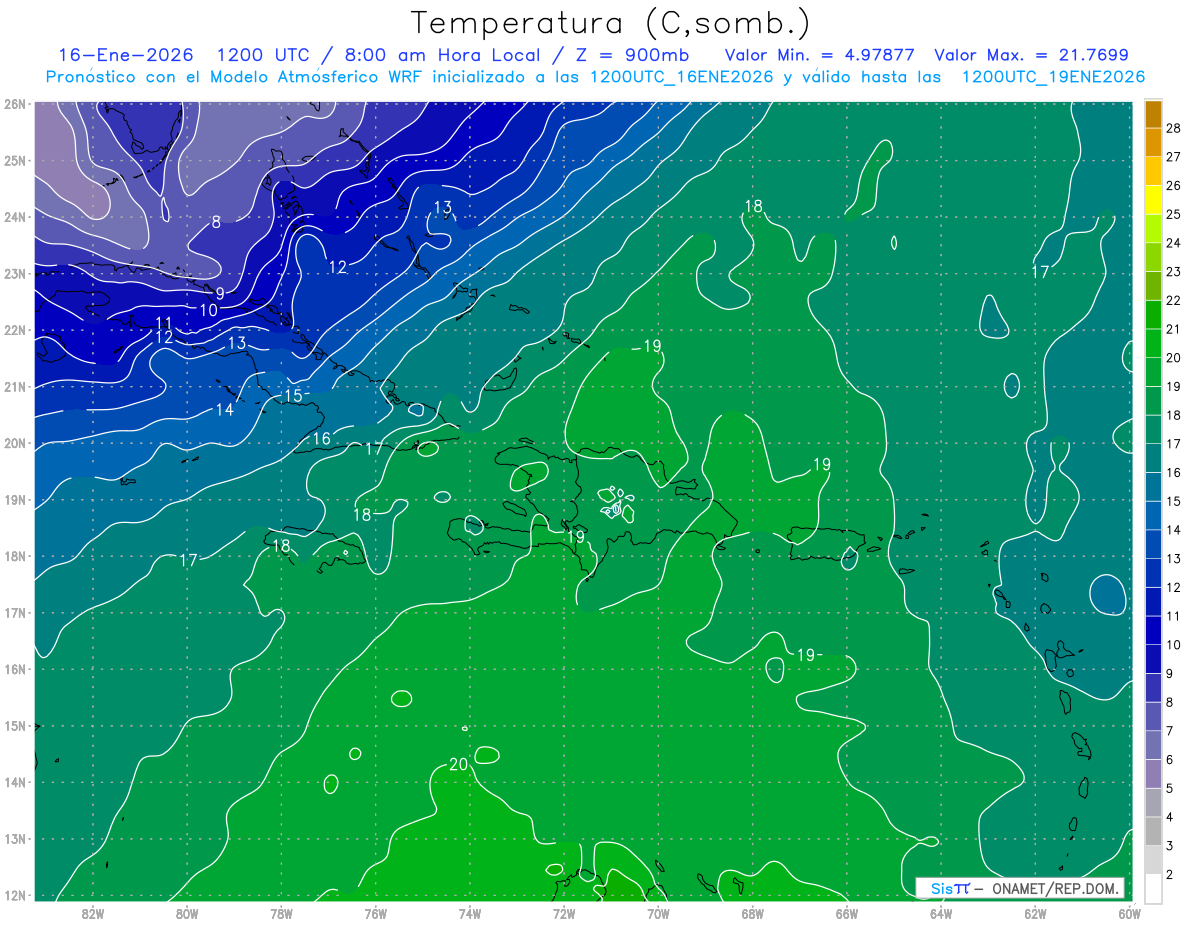Click the "Valor Min. = 4.97877" value

click(x=820, y=55)
